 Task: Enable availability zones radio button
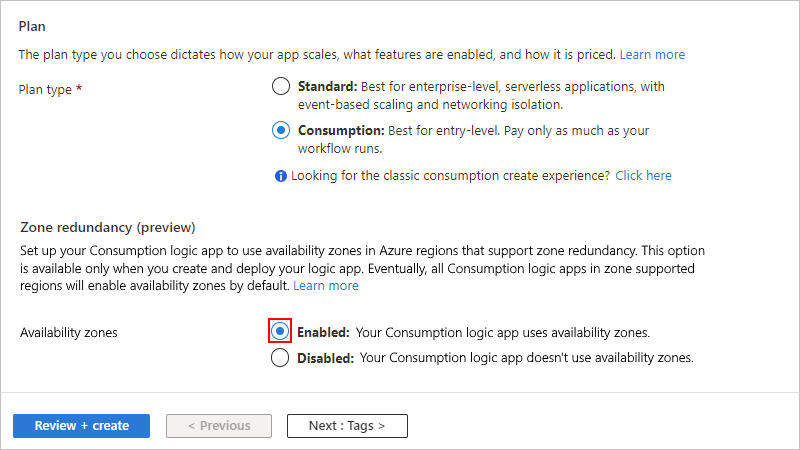281,331
